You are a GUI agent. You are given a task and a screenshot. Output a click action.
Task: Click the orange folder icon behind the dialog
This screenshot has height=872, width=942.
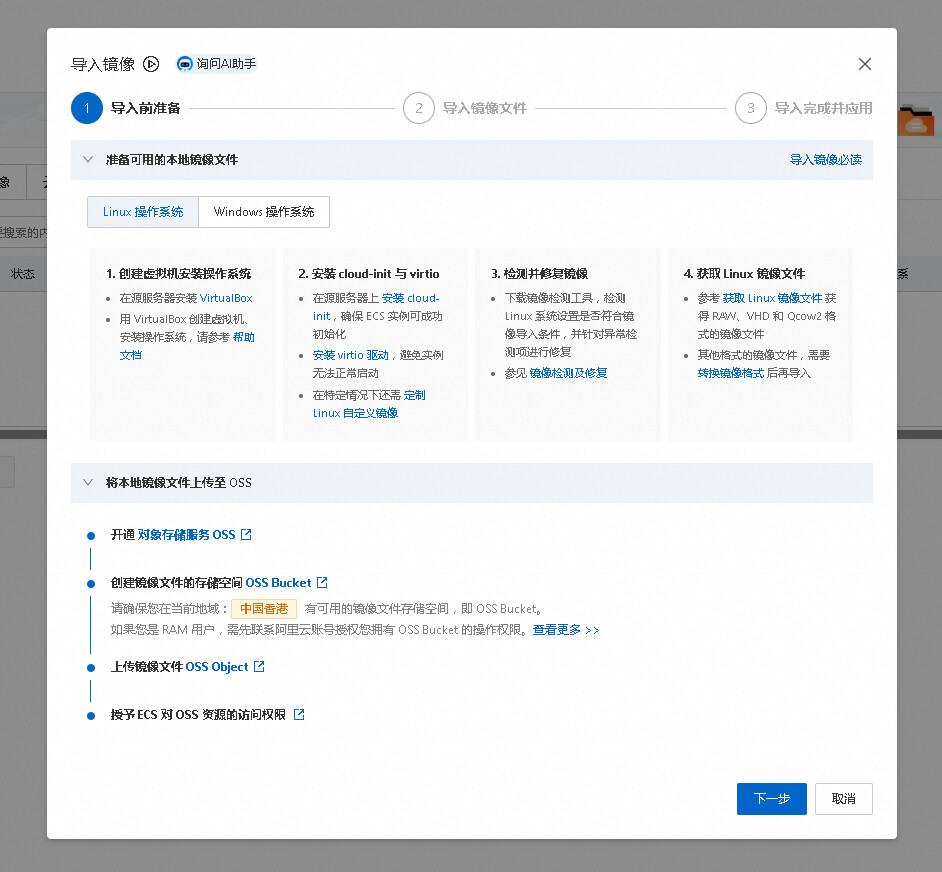pos(916,120)
